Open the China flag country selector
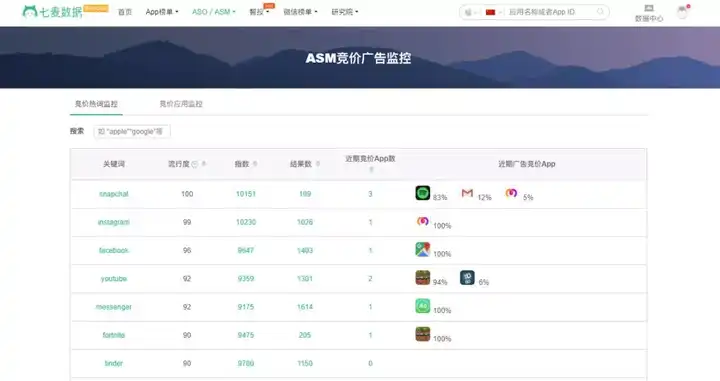This screenshot has width=720, height=381. 492,12
